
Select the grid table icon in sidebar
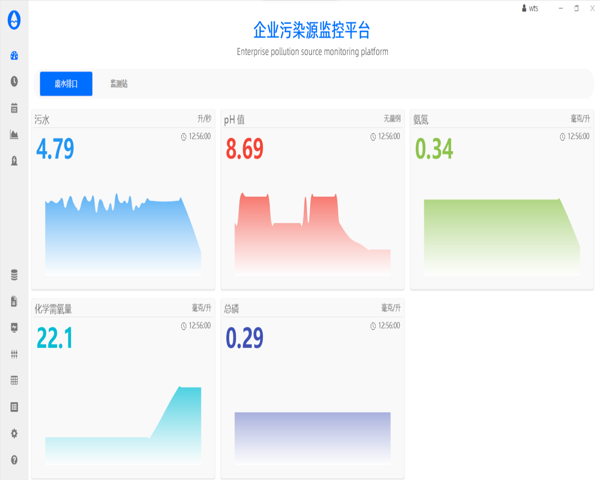click(14, 381)
